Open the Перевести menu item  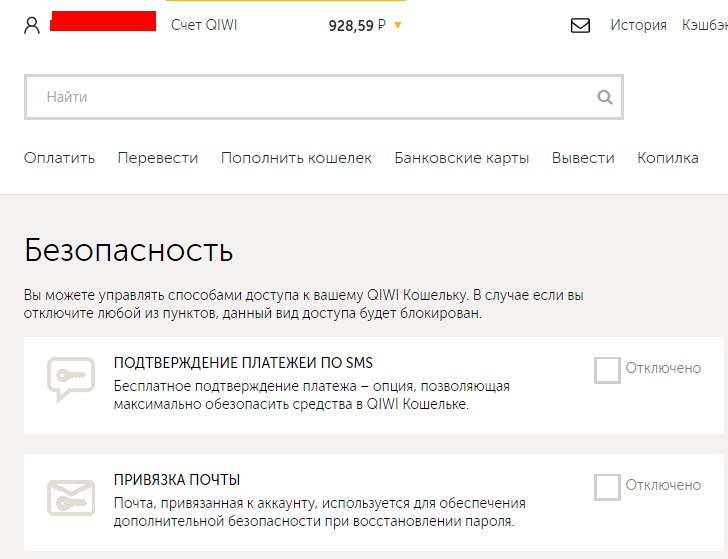click(158, 158)
